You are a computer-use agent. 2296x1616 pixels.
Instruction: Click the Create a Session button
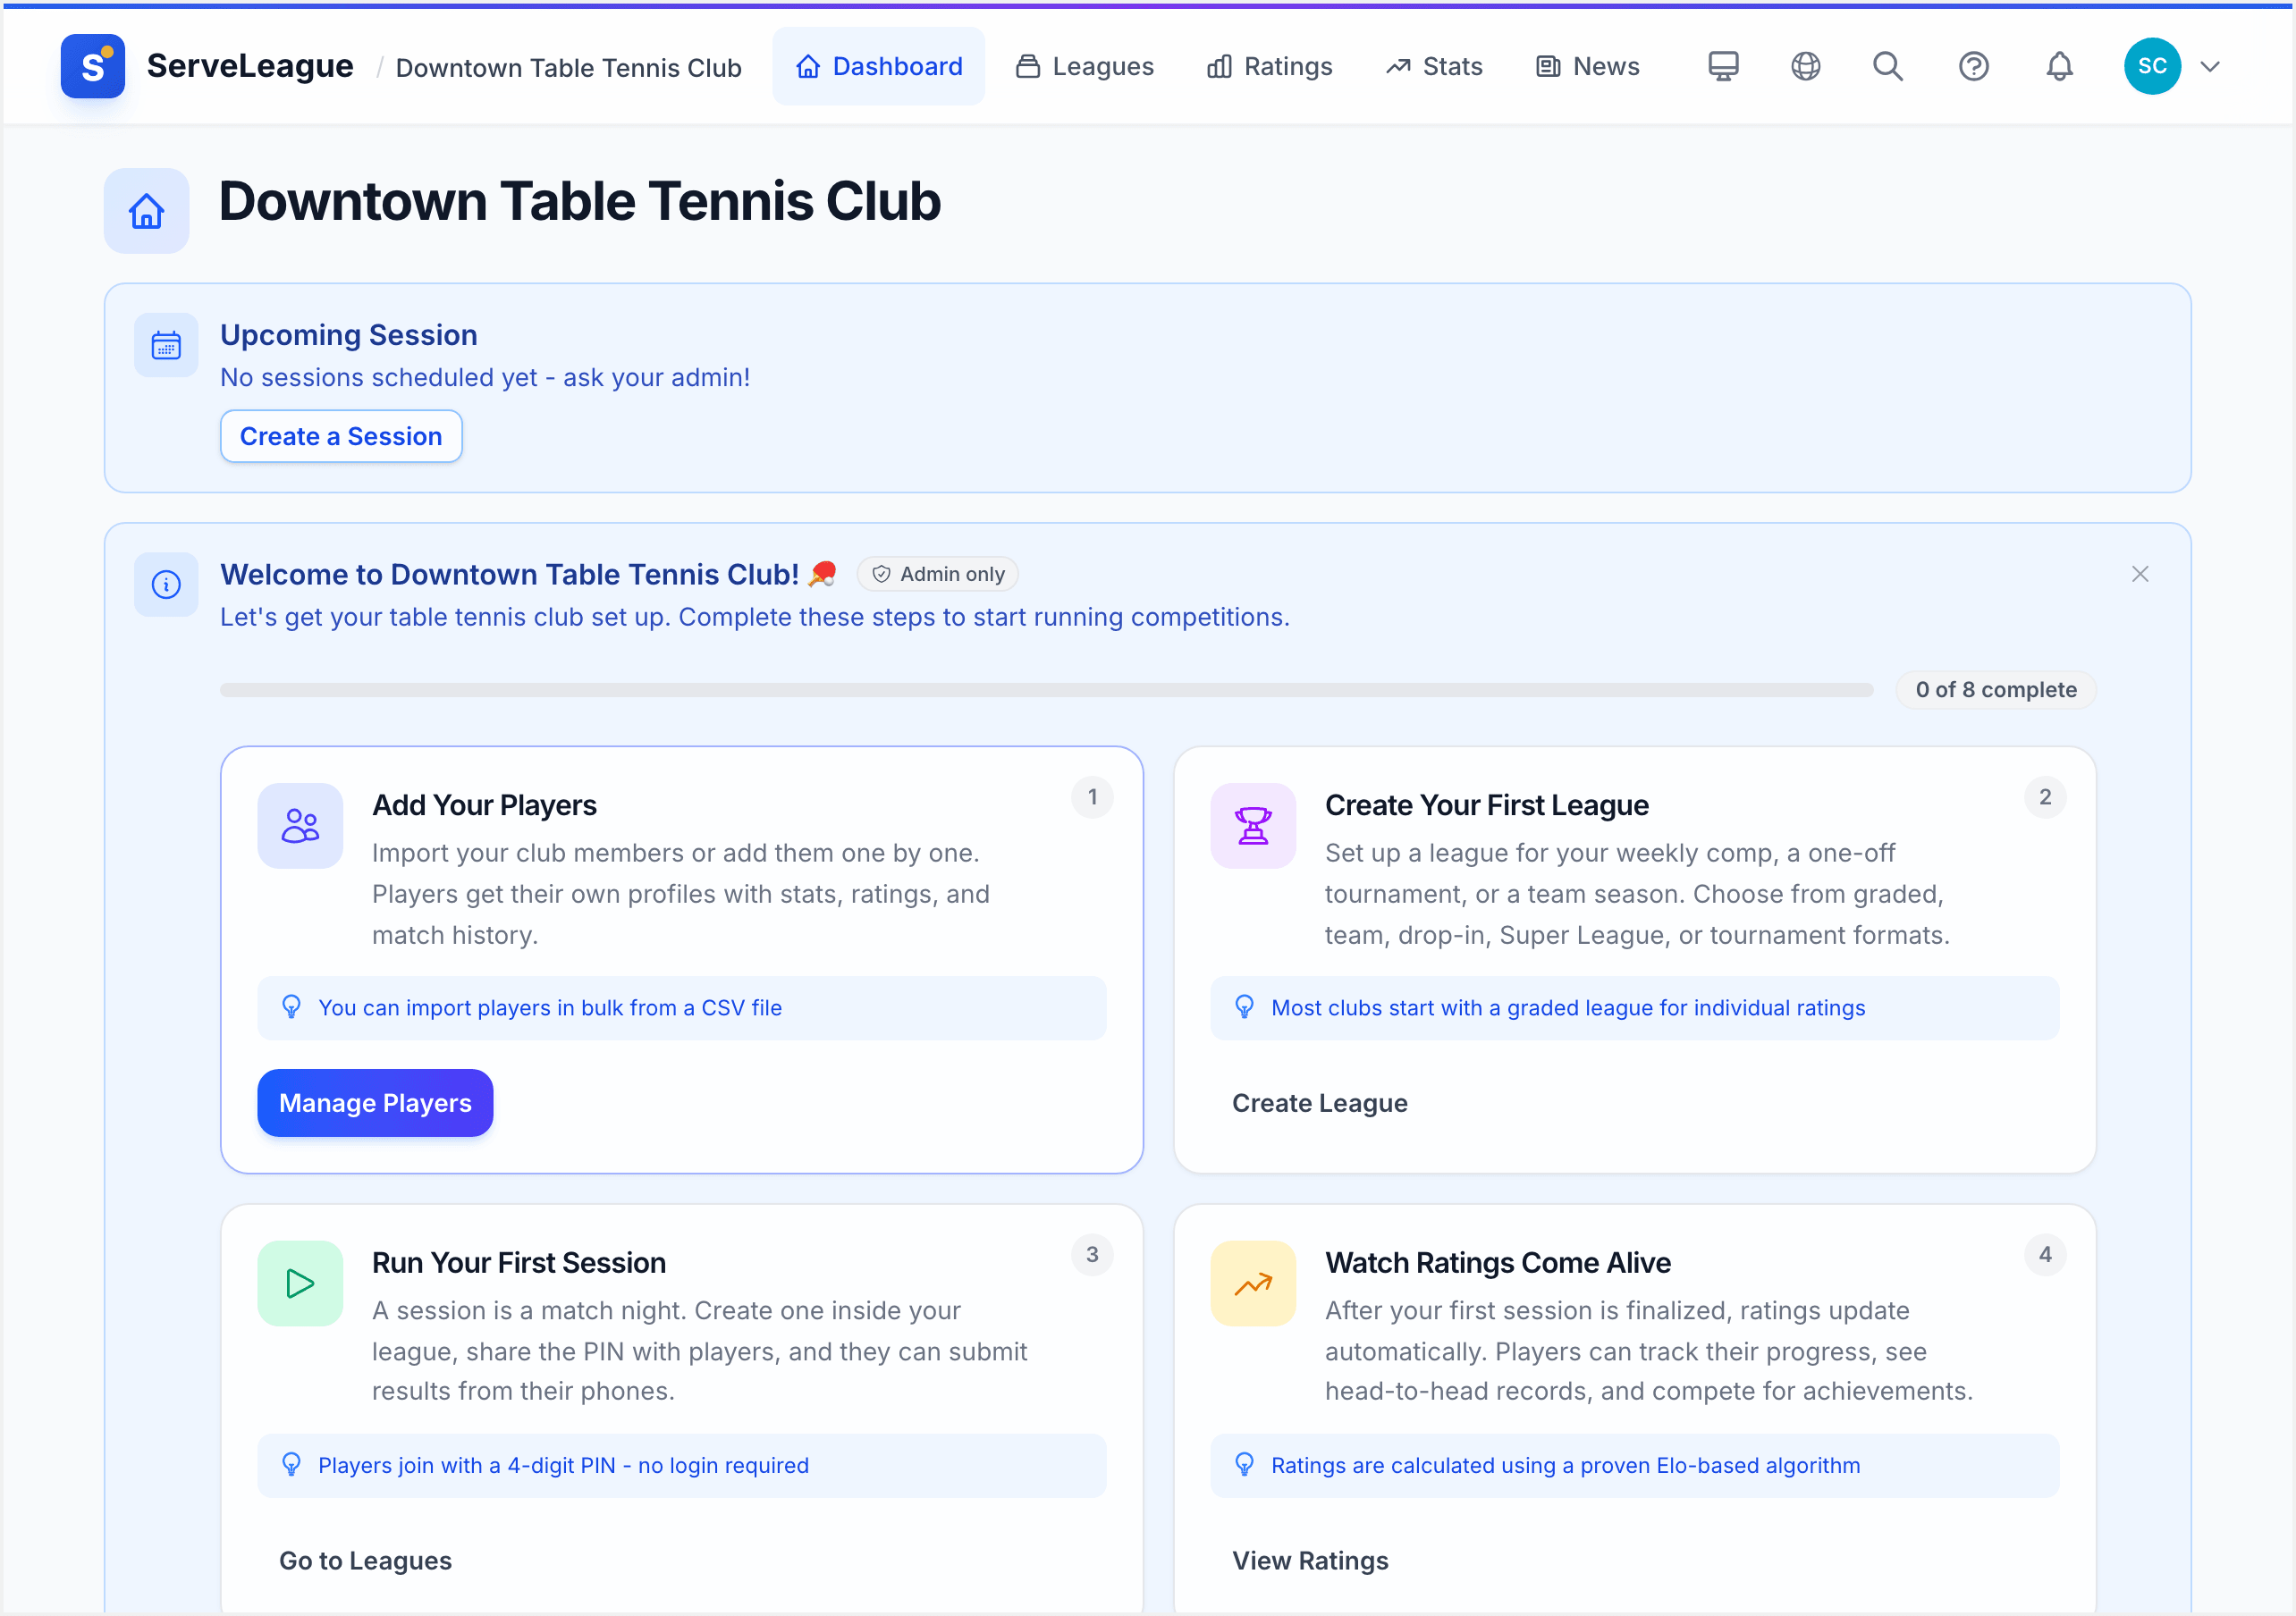[x=341, y=436]
